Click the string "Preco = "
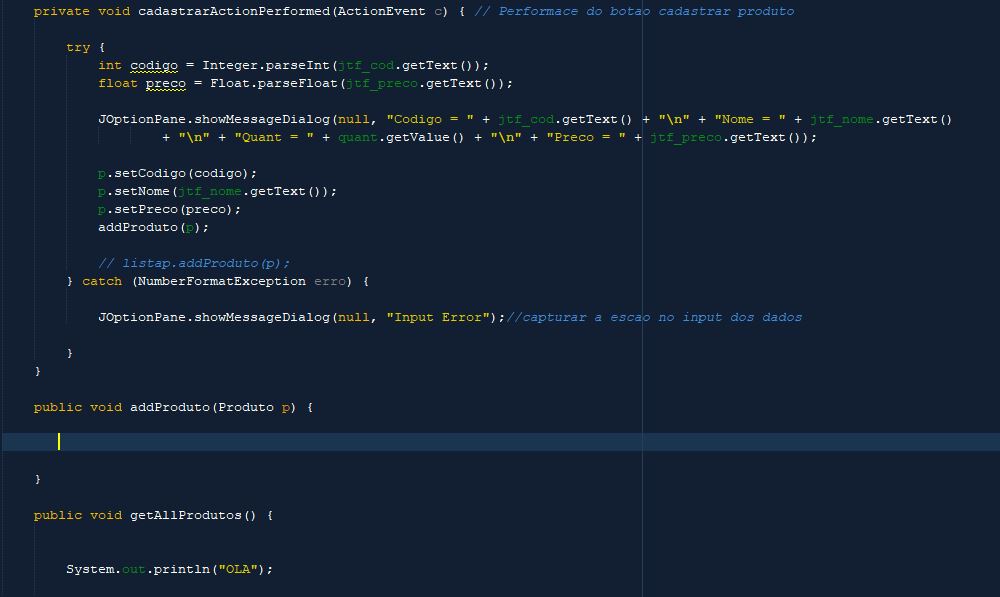Image resolution: width=1000 pixels, height=597 pixels. [x=586, y=137]
